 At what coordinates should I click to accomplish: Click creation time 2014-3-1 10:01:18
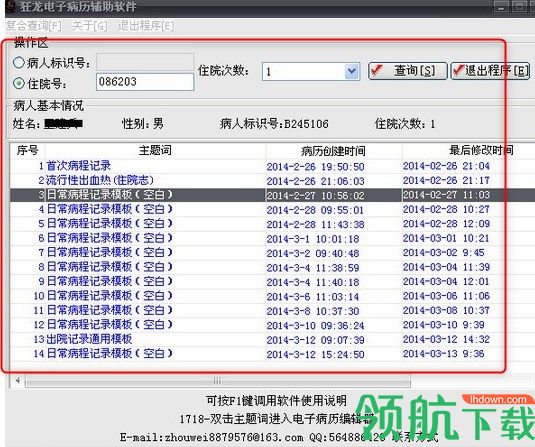pos(313,239)
